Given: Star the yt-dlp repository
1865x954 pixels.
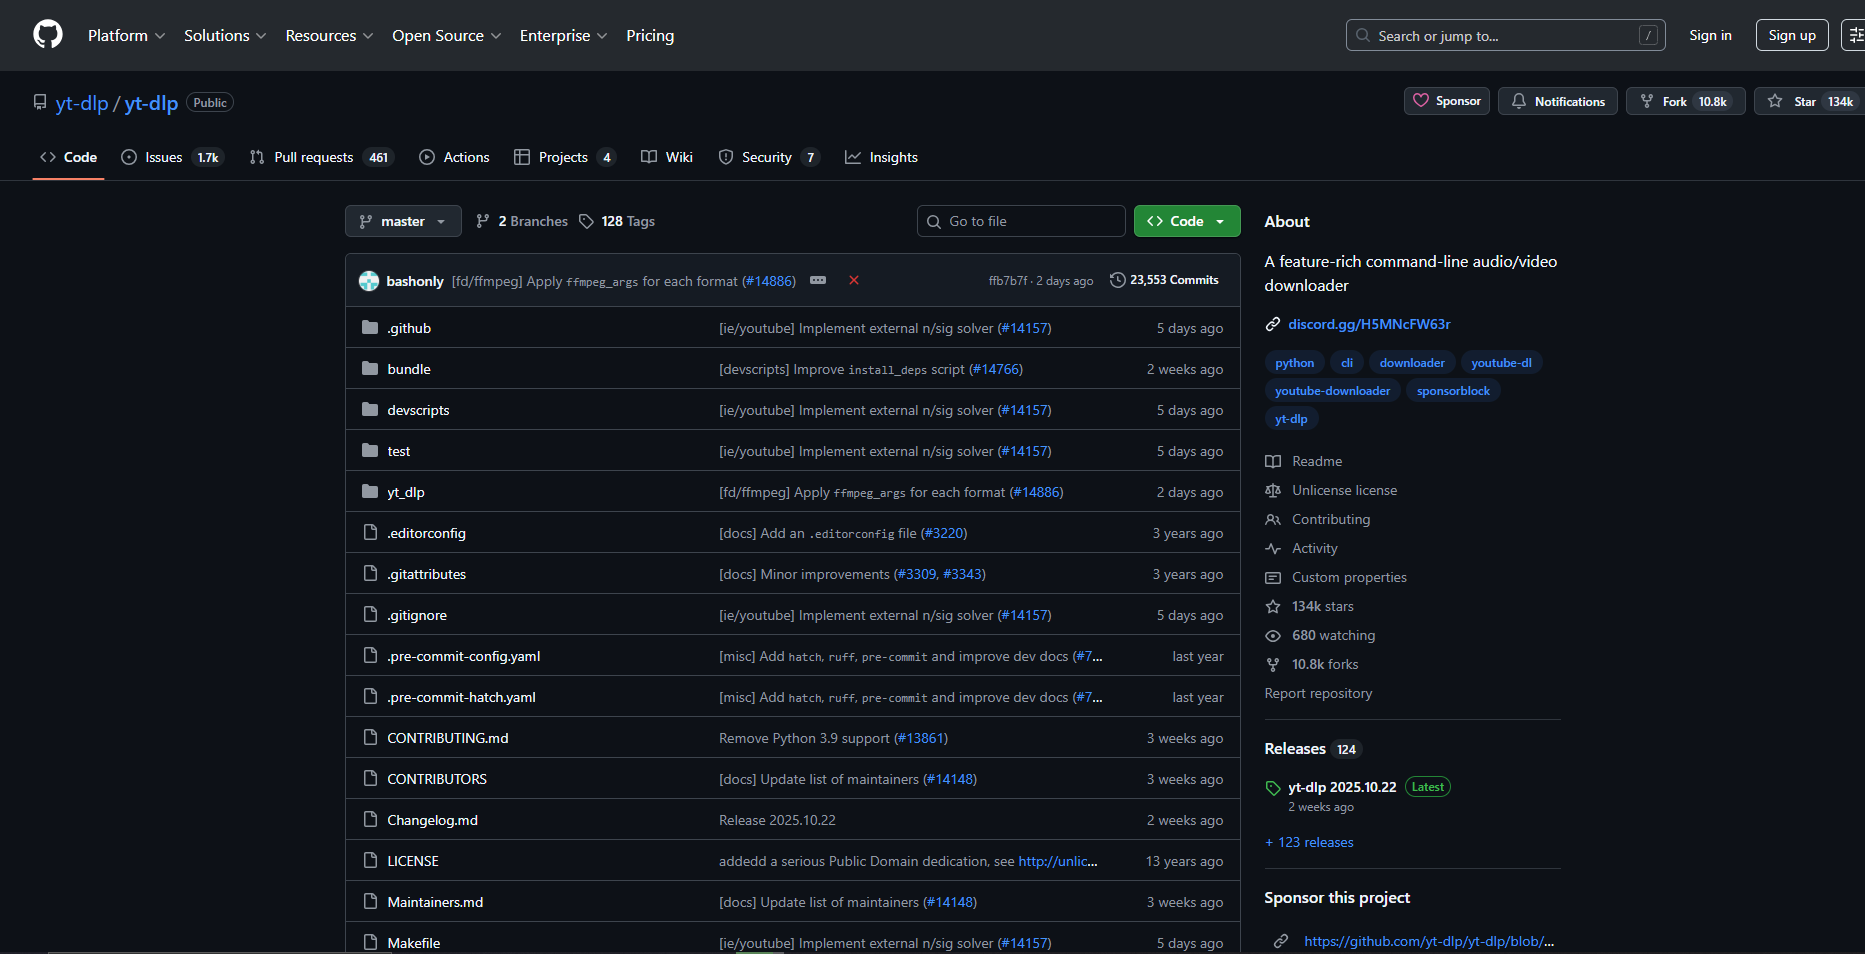Looking at the screenshot, I should tap(1808, 101).
